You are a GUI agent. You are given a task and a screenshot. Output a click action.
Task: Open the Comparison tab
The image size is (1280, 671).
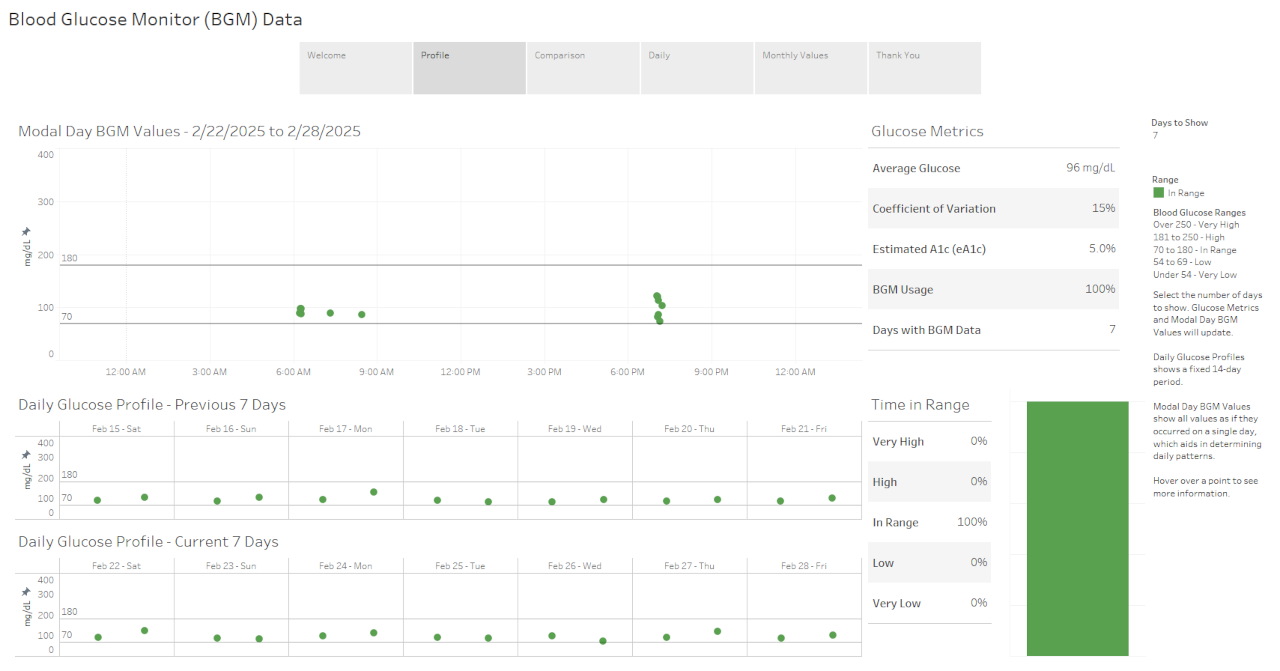(583, 67)
